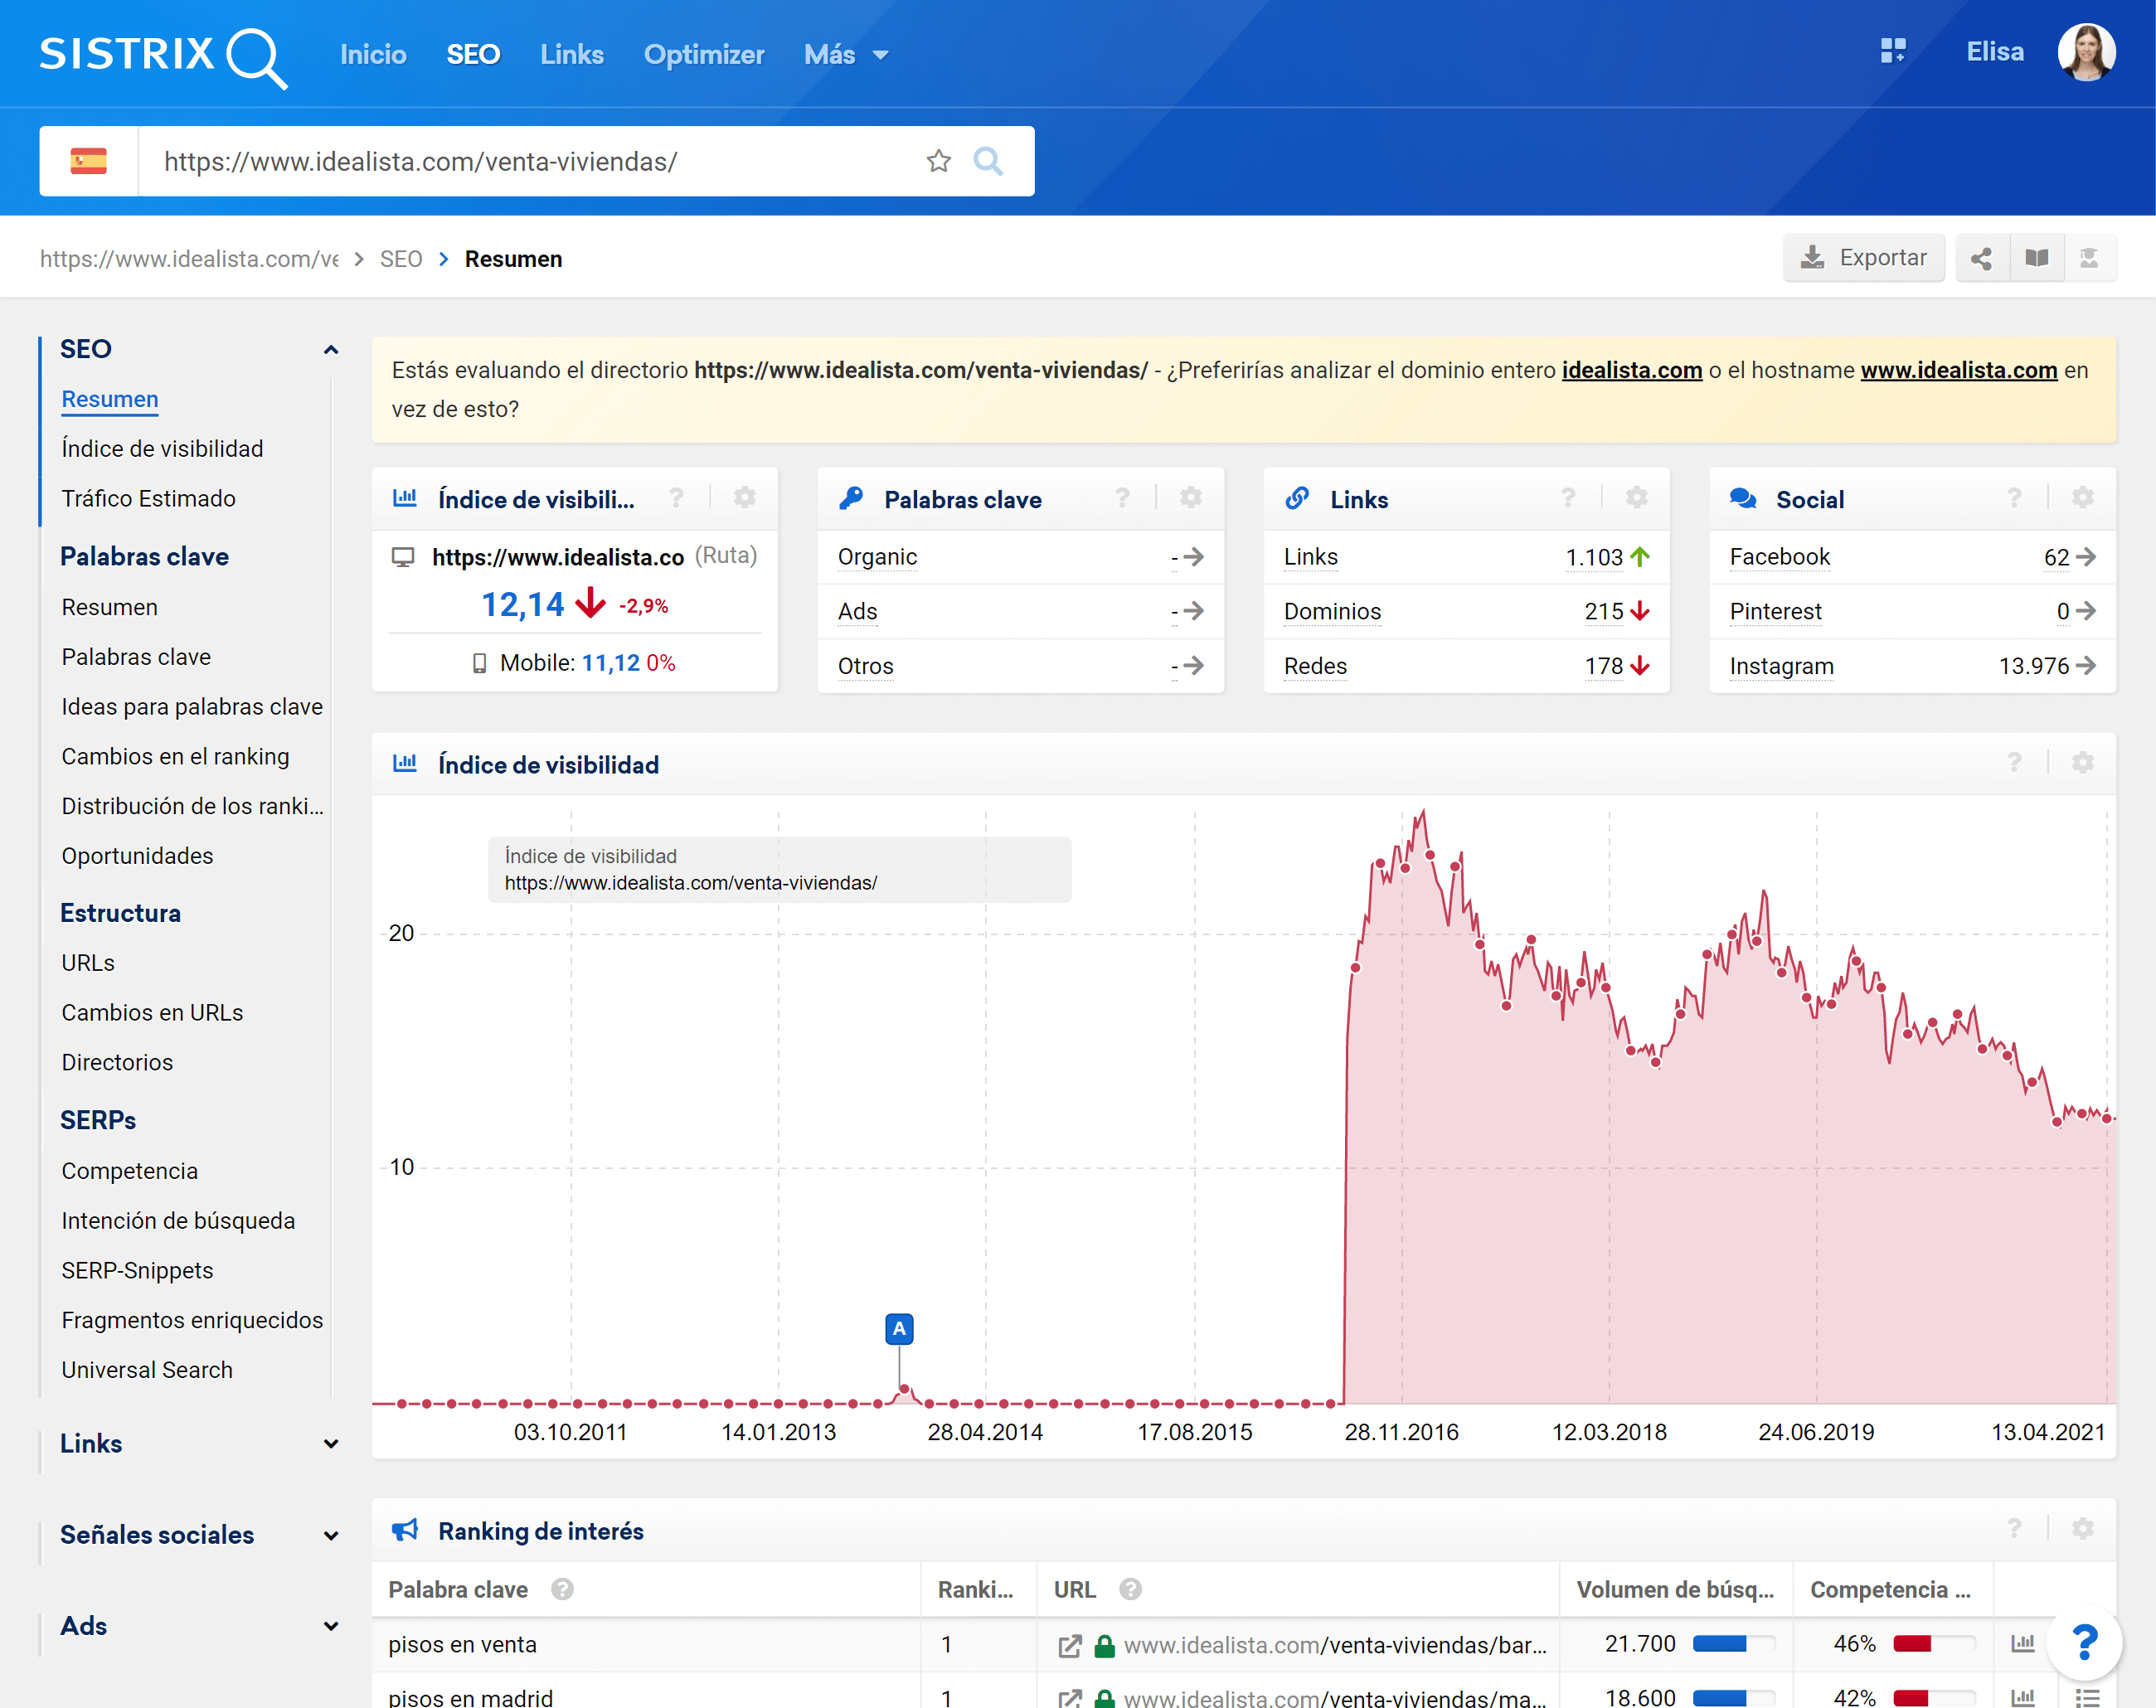Image resolution: width=2156 pixels, height=1708 pixels.
Task: Click the book handbook icon in toolbar
Action: point(2037,259)
